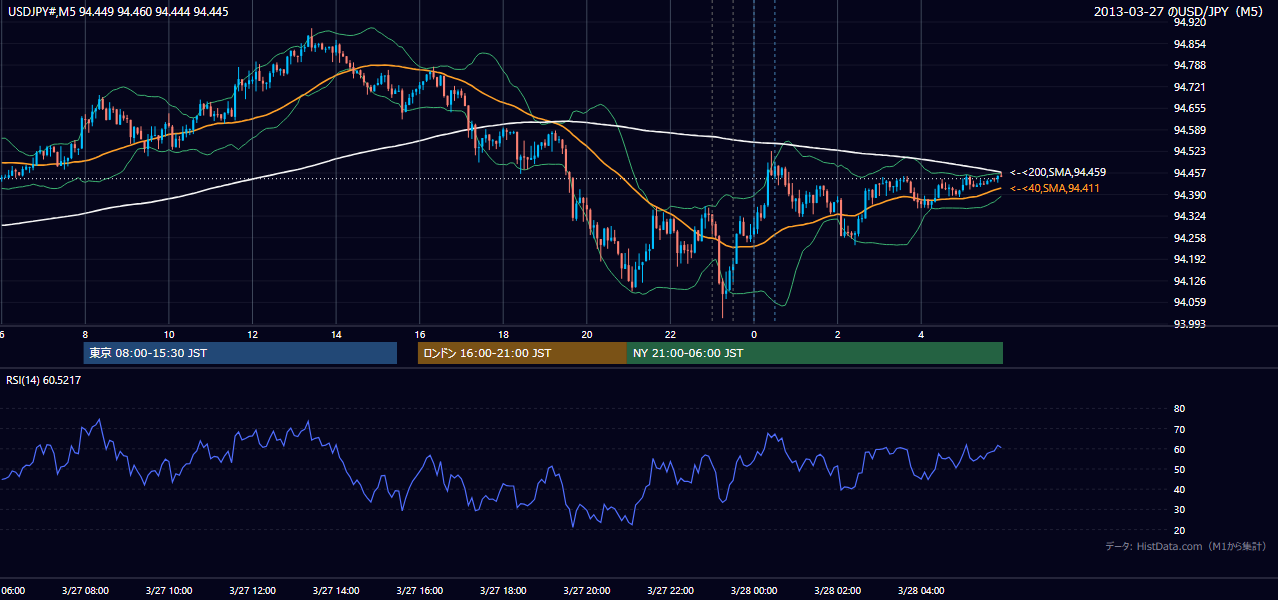Click price scale value 94.457
This screenshot has height=600, width=1278.
(1189, 173)
